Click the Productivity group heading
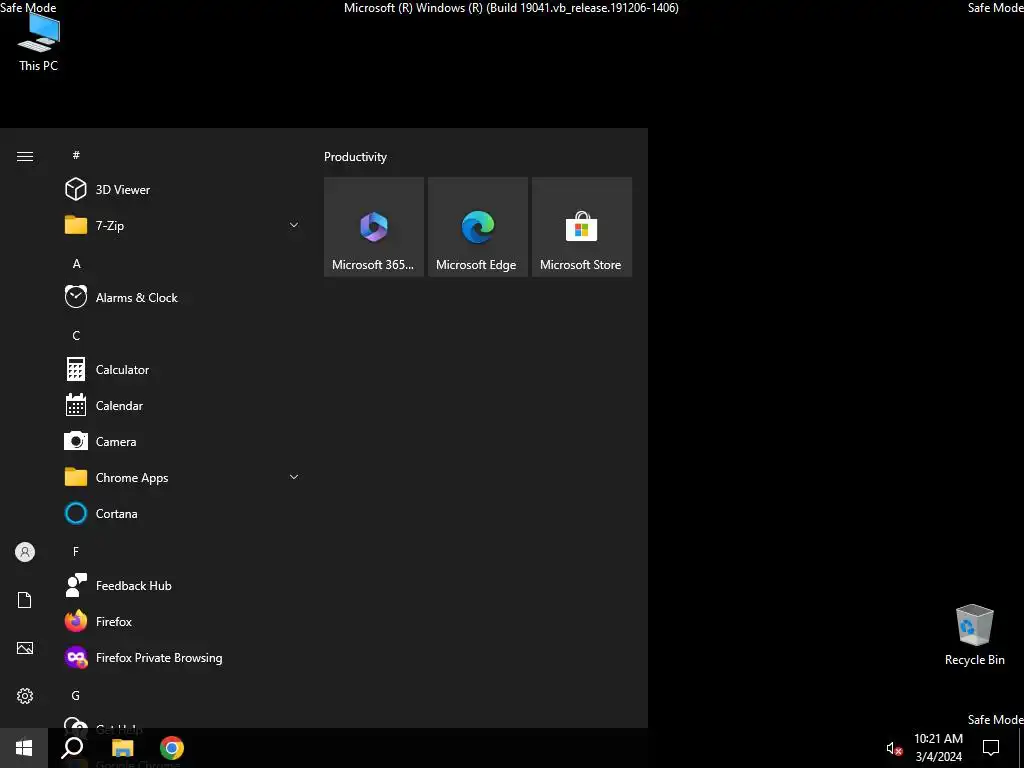Screen dimensions: 1024x768 point(355,157)
